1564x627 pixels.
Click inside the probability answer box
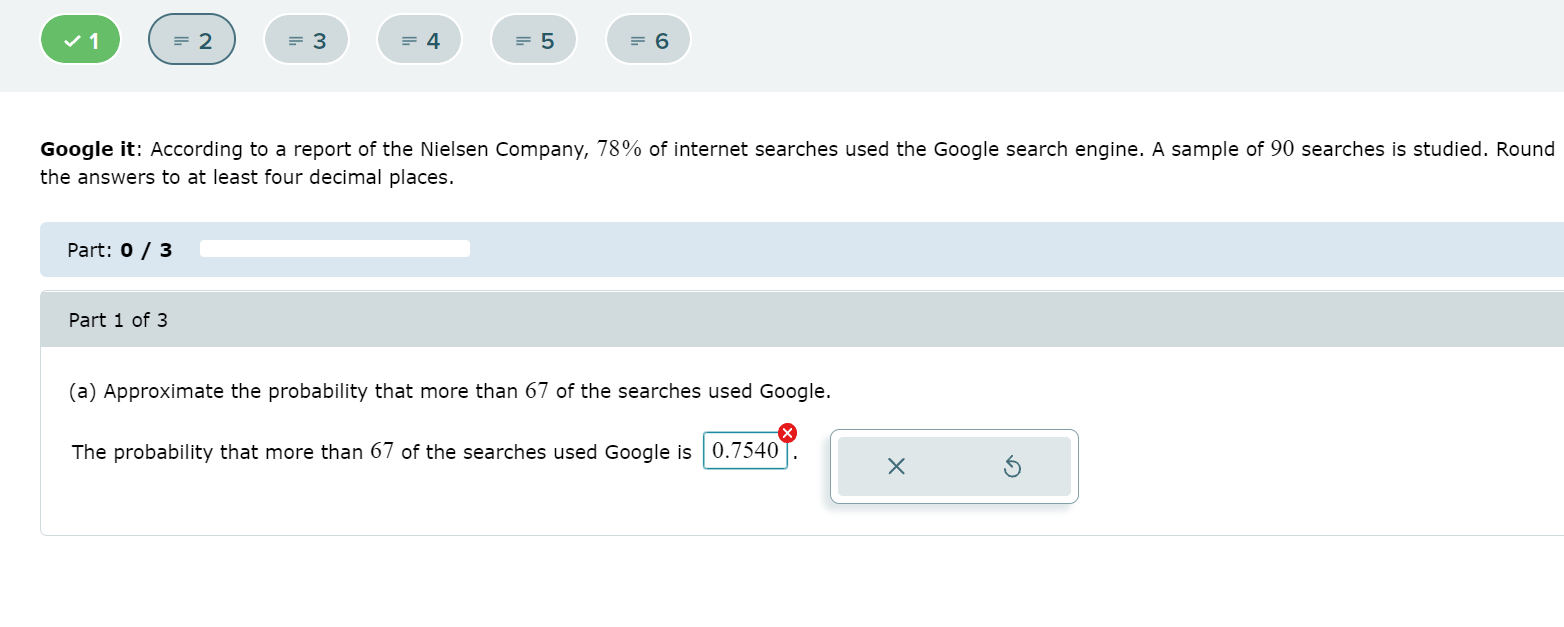pyautogui.click(x=744, y=451)
